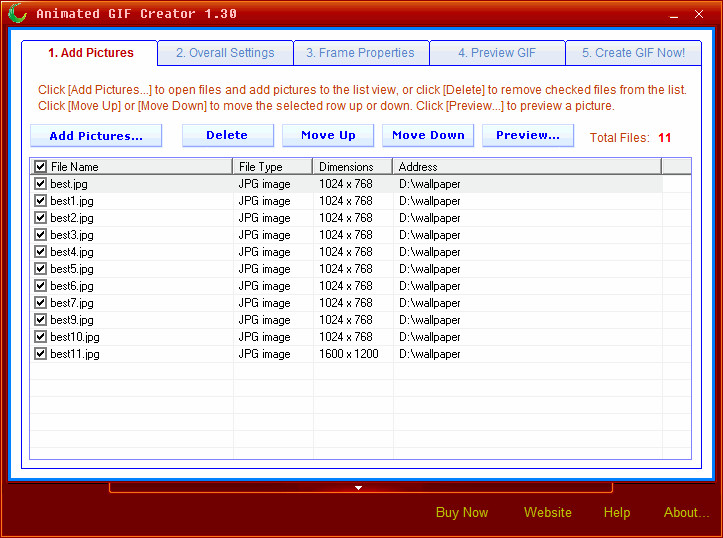The height and width of the screenshot is (538, 723).
Task: Click the Add Pictures... button
Action: coord(96,136)
